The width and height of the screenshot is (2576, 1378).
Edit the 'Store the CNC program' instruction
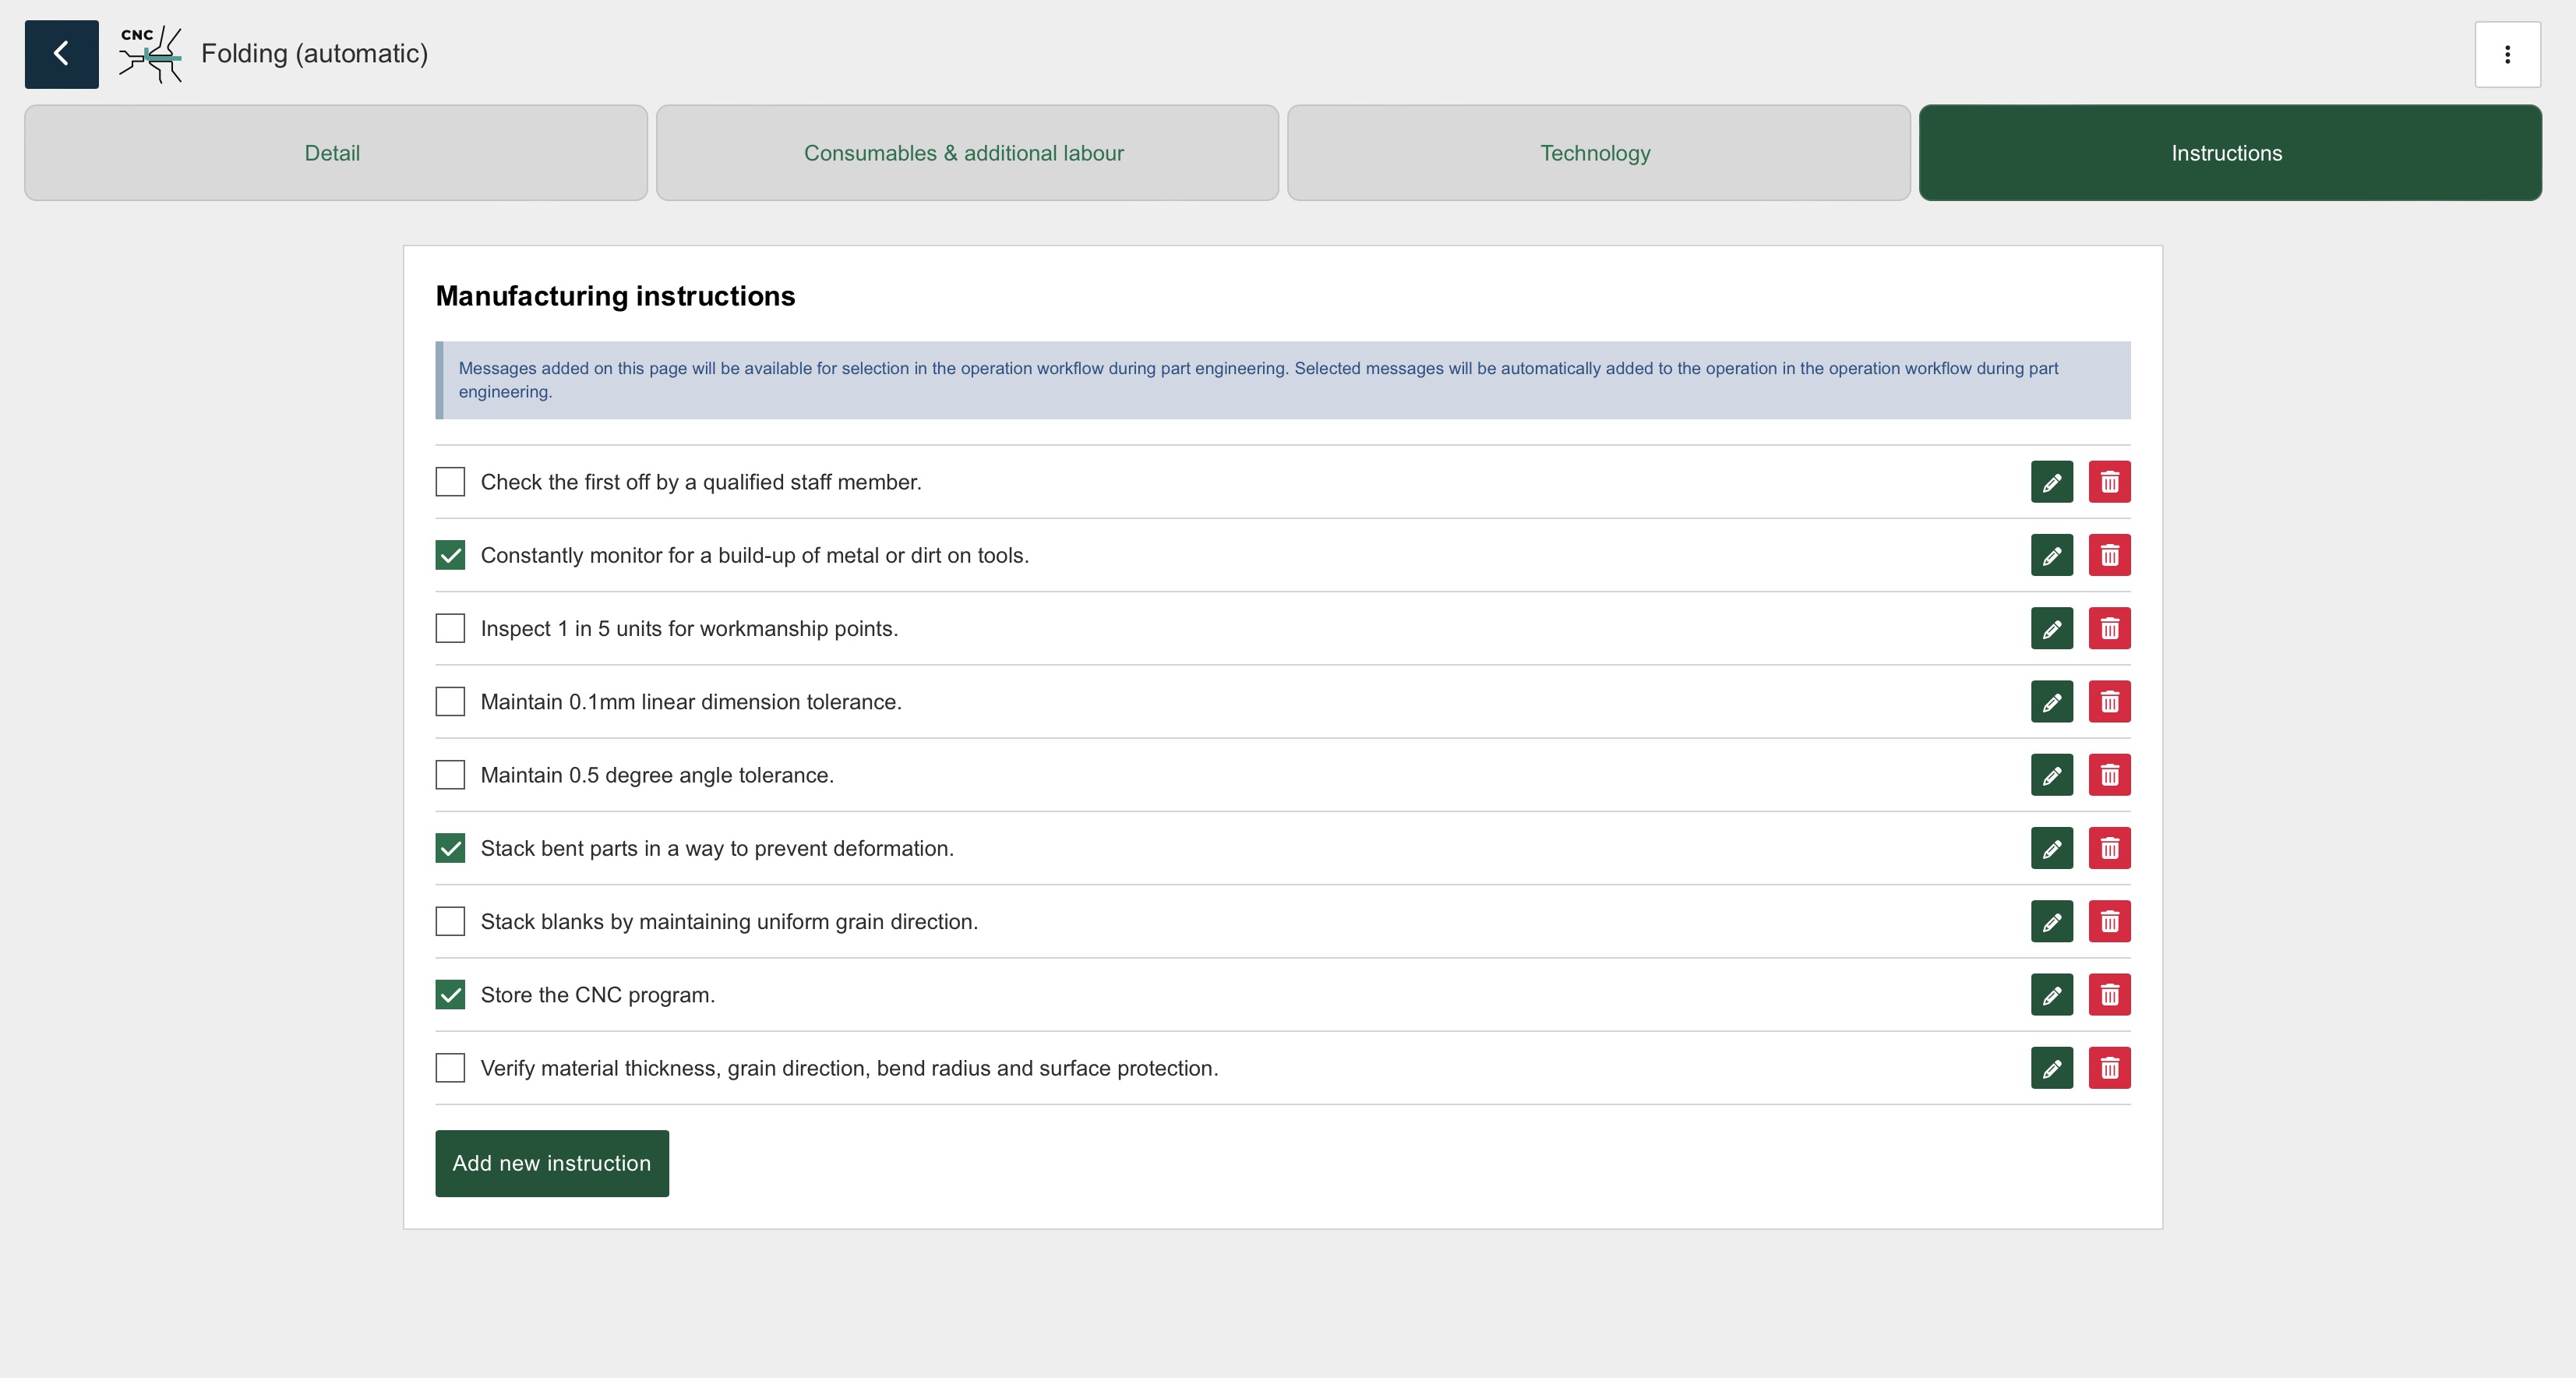click(2051, 995)
